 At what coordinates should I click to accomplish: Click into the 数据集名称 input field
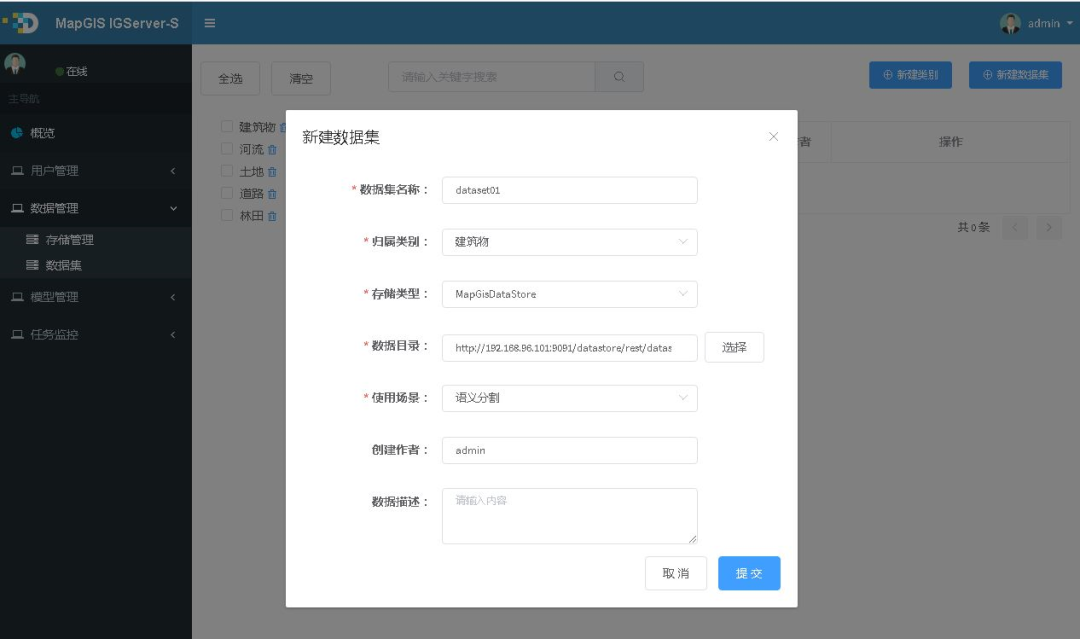tap(569, 190)
